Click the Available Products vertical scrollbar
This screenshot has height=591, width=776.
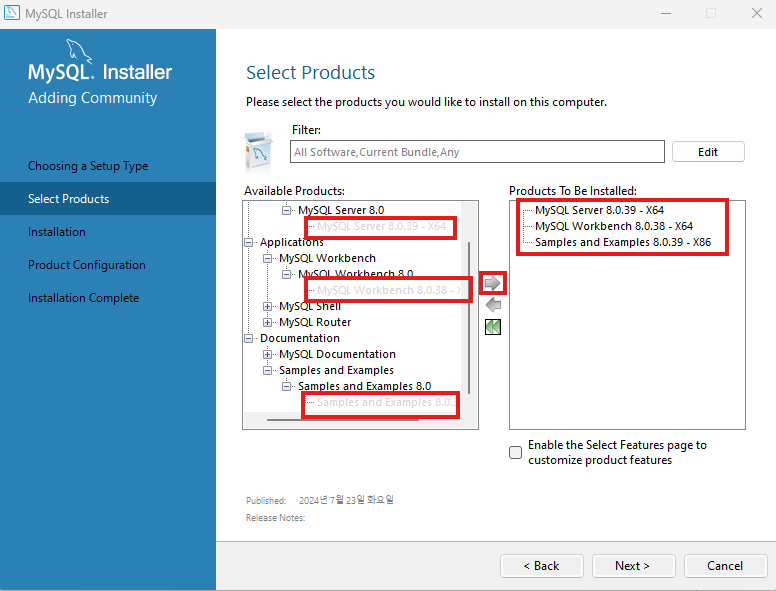click(469, 318)
